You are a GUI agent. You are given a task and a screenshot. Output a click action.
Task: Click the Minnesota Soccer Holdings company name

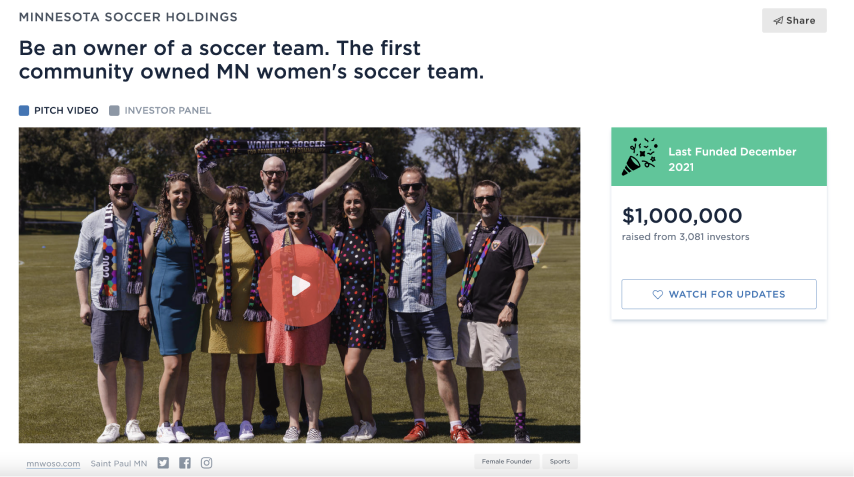click(x=128, y=17)
